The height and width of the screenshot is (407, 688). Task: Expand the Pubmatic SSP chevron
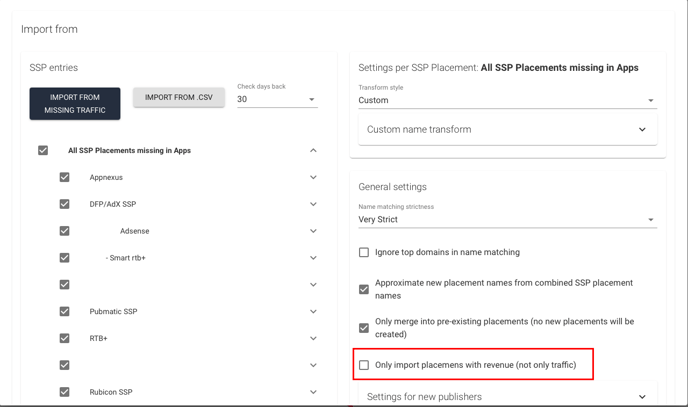coord(313,311)
